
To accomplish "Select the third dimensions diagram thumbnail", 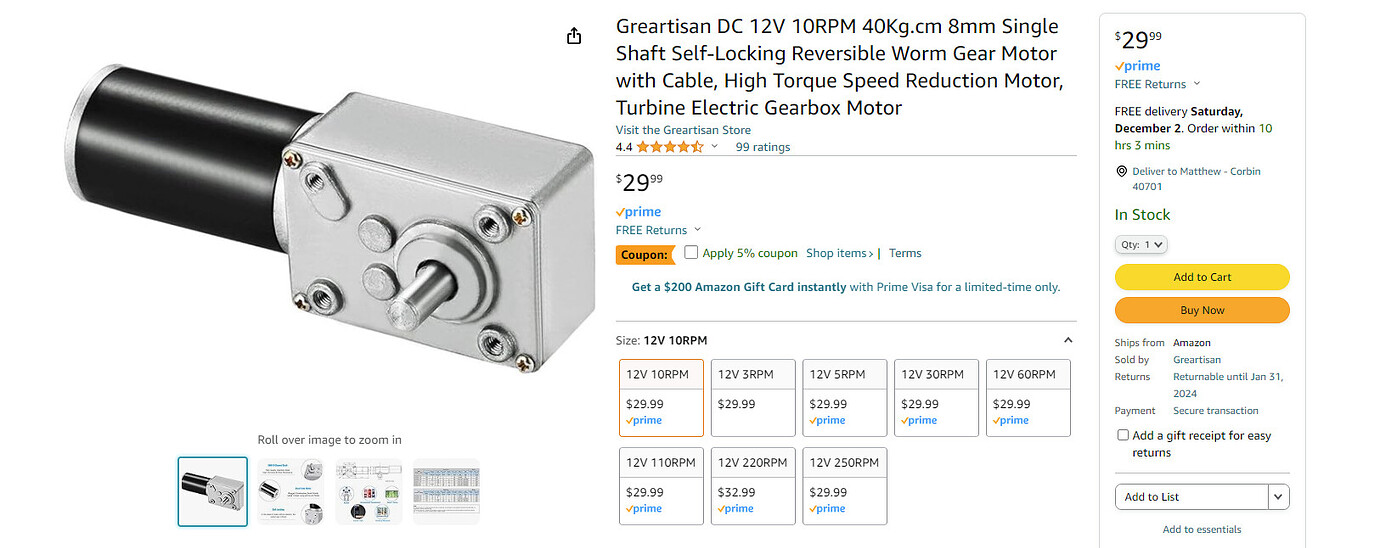I will [369, 491].
